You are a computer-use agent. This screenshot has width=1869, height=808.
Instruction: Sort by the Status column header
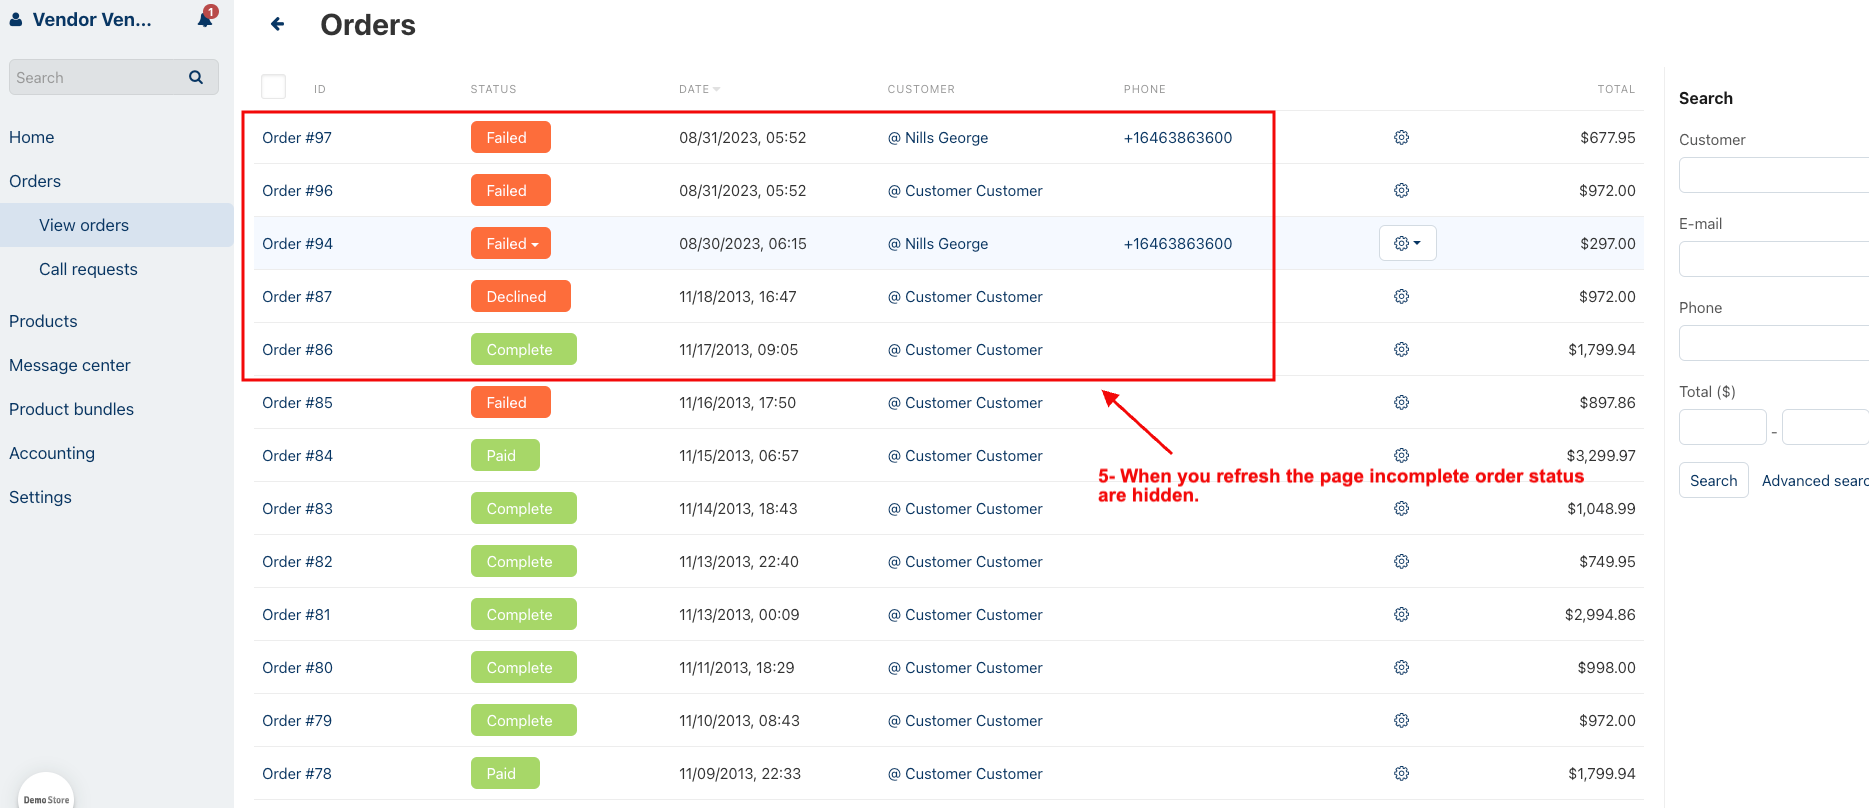pos(493,89)
